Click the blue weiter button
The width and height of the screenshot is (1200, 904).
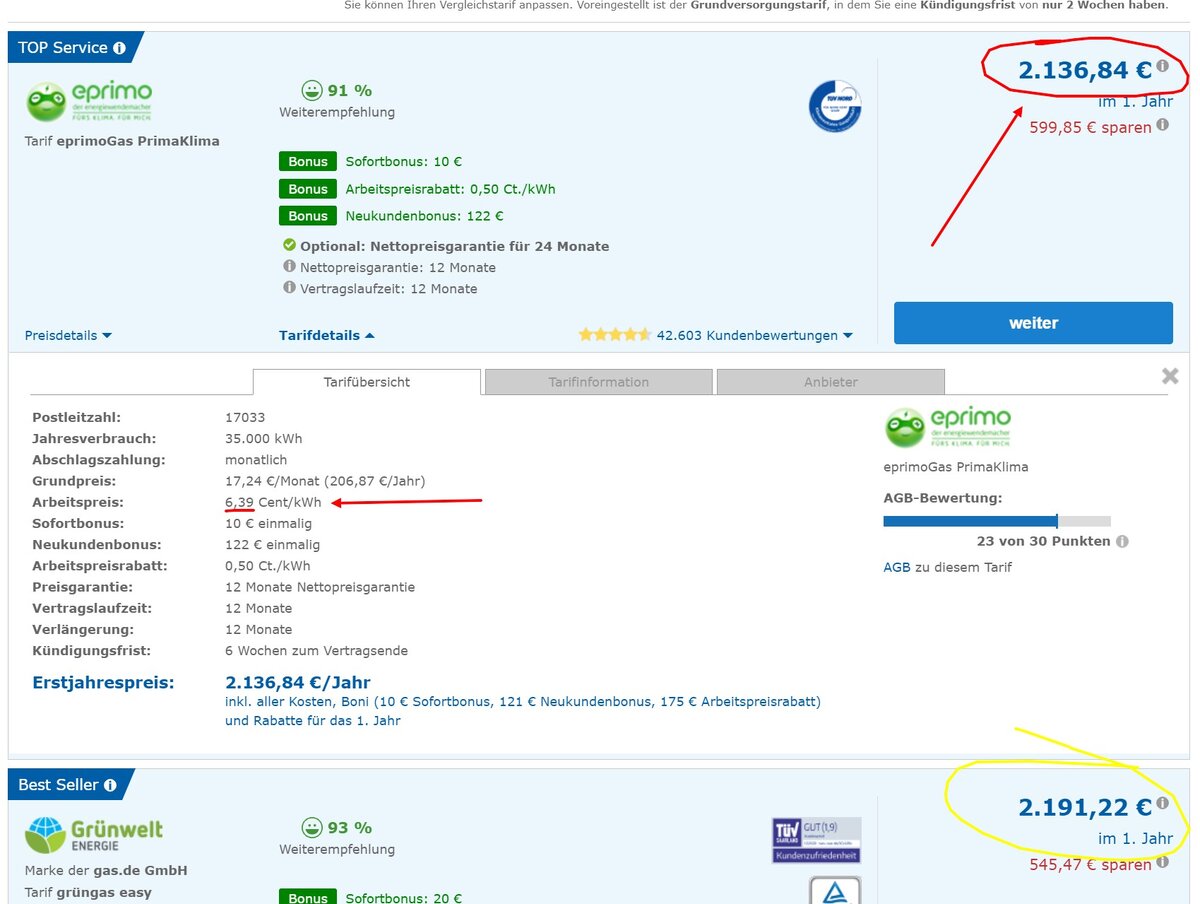coord(1033,323)
